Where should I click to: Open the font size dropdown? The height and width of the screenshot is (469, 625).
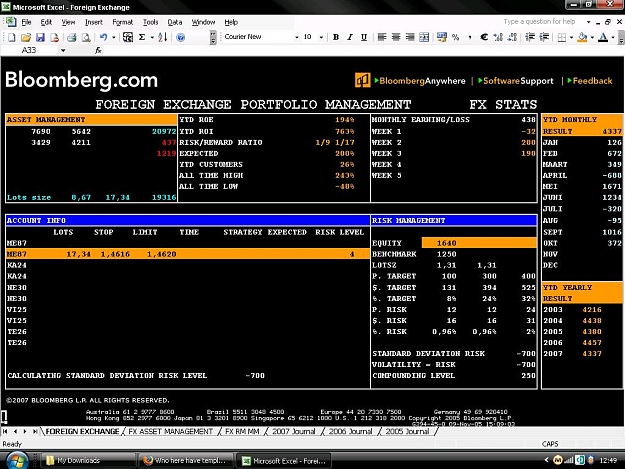(321, 37)
